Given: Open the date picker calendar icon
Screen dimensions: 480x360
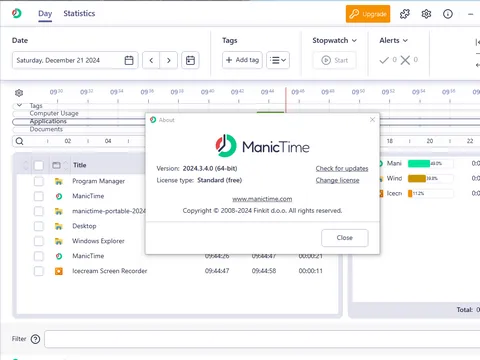Looking at the screenshot, I should point(129,60).
